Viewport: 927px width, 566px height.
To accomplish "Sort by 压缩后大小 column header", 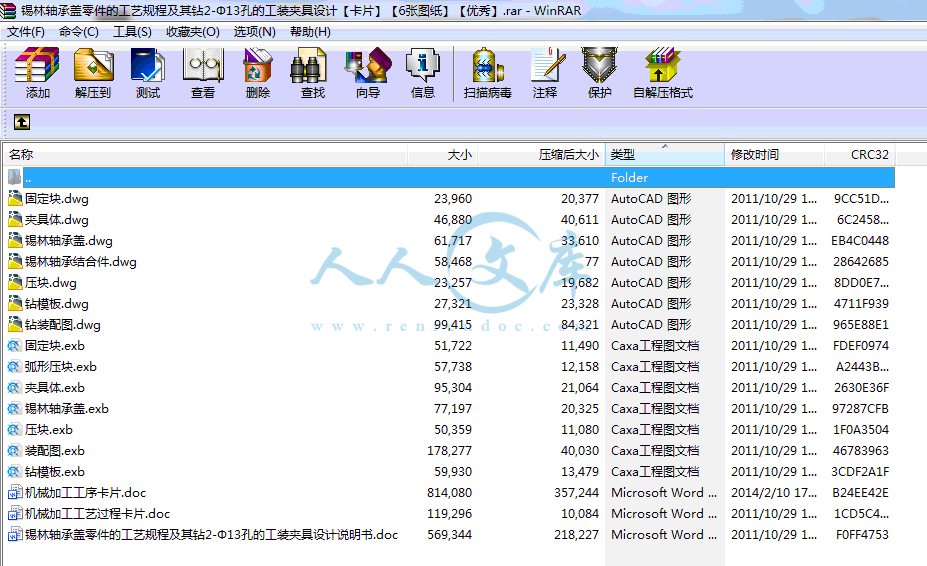I will (542, 154).
